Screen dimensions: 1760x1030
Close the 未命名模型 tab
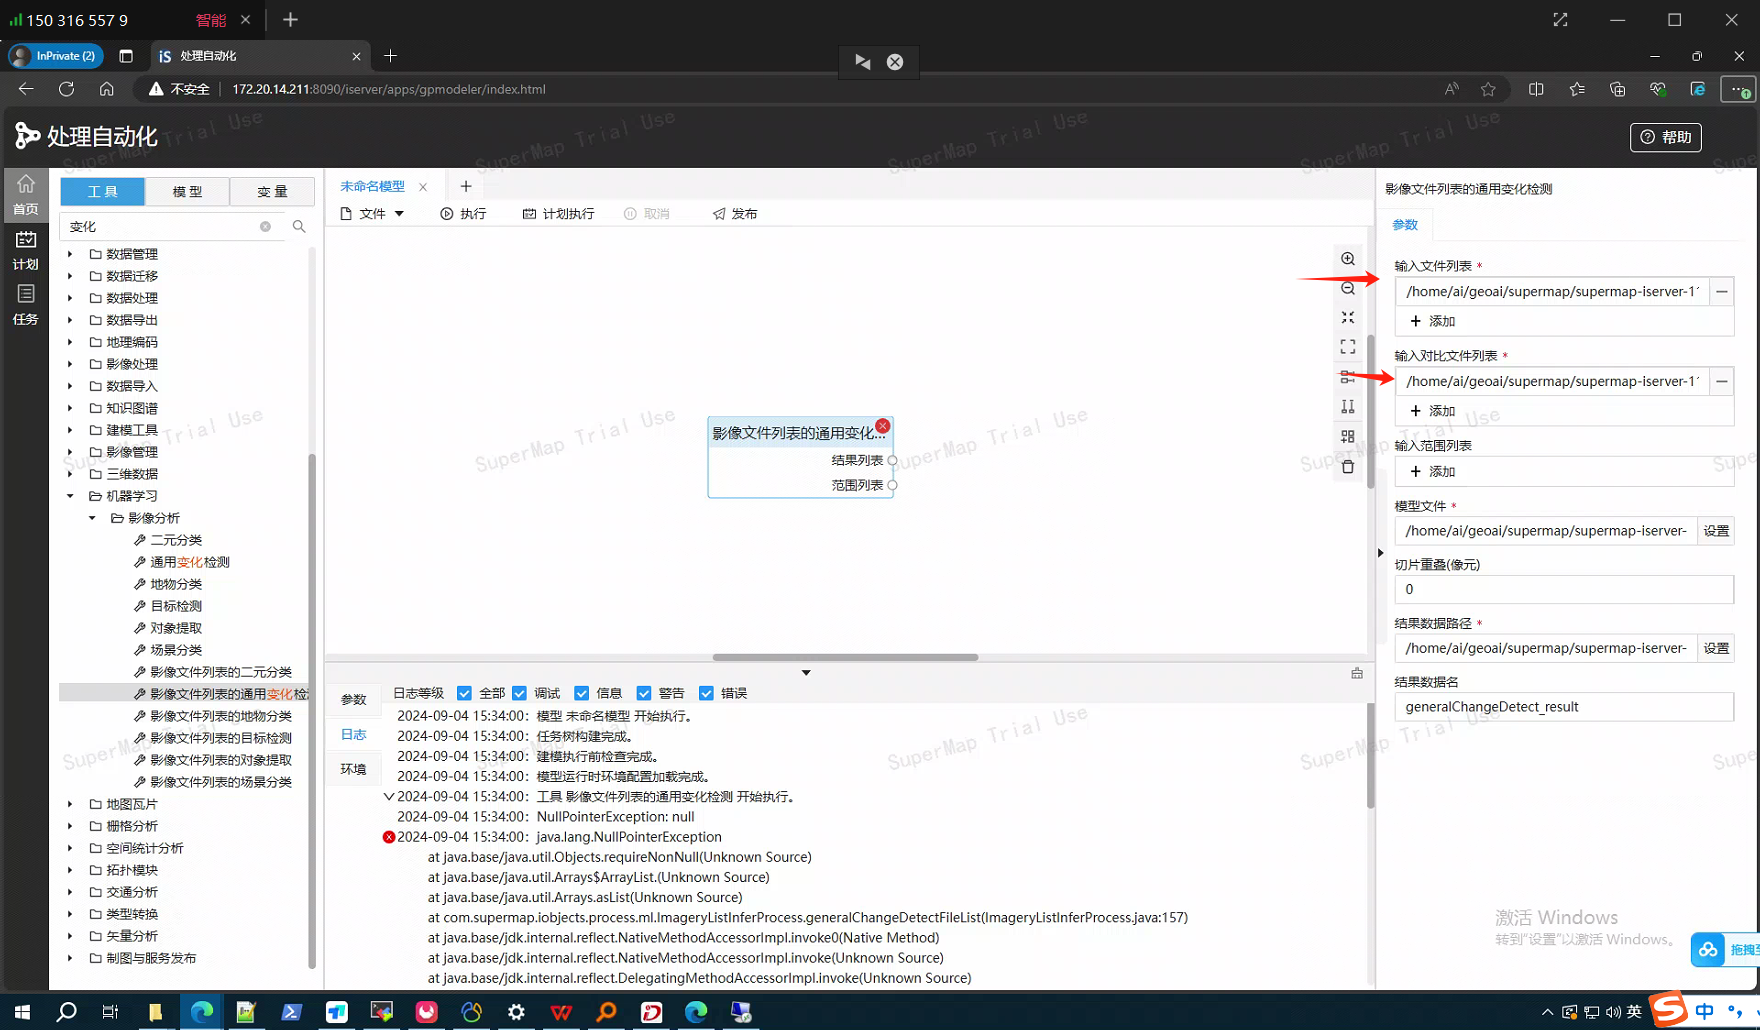coord(423,187)
